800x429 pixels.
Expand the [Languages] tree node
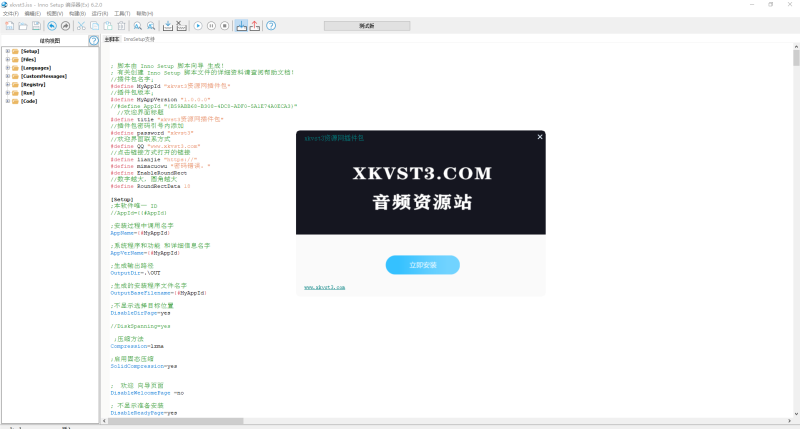tap(8, 68)
